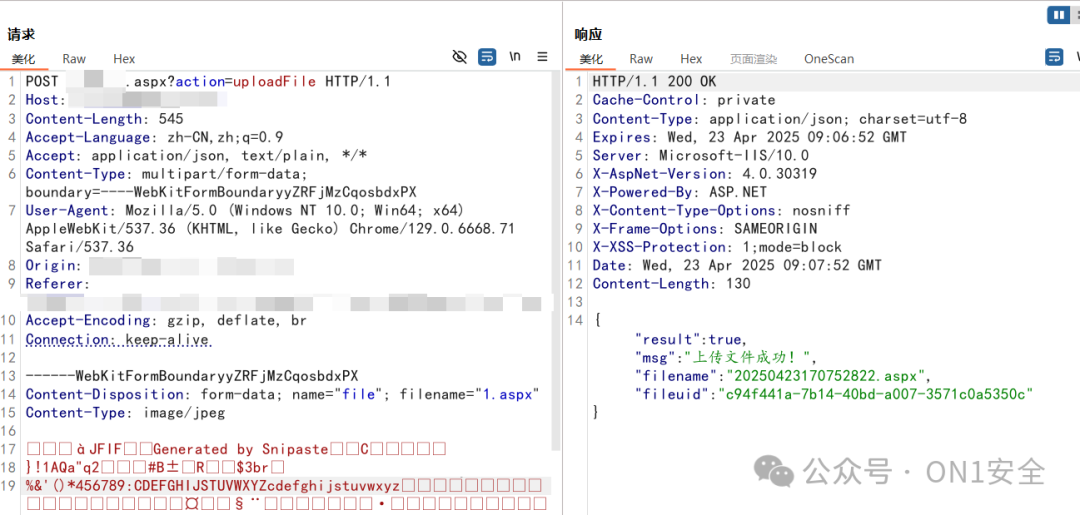Switch response view to Hex tab
The image size is (1080, 515).
pos(692,59)
